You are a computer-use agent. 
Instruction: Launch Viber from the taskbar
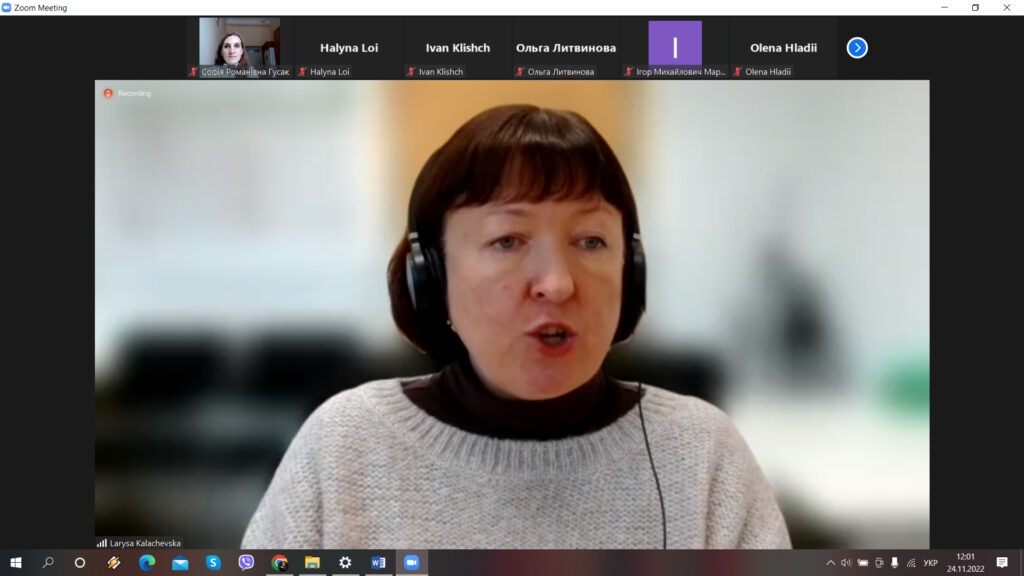(246, 562)
